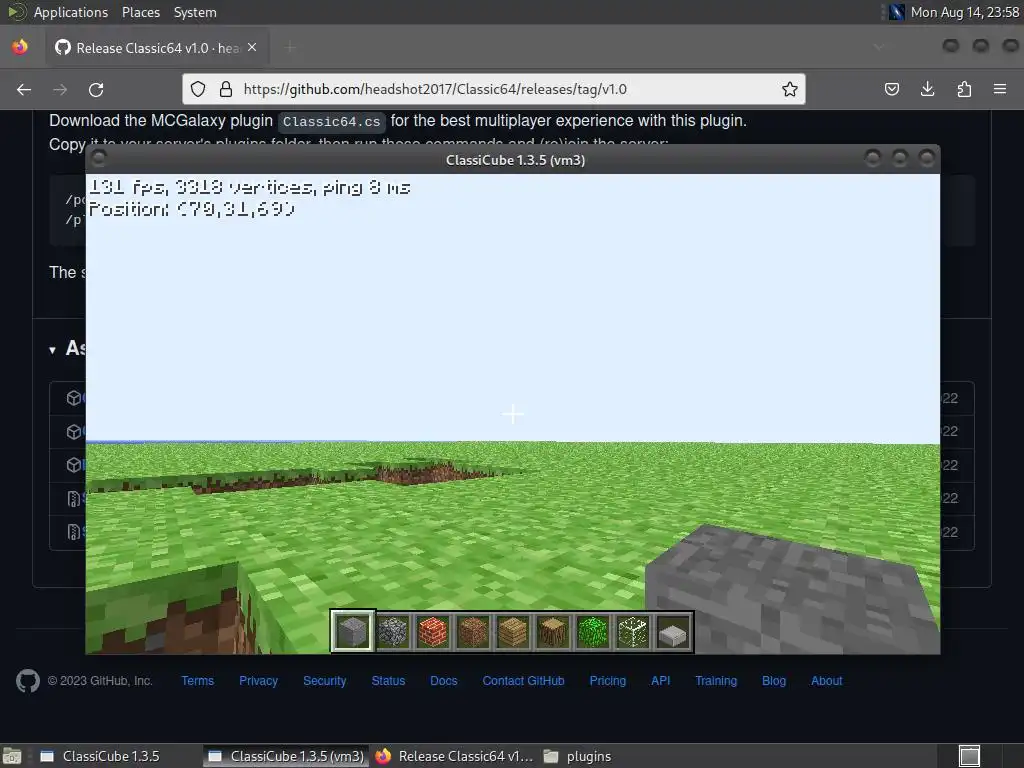
Task: Select the stone slab block in hotbar
Action: click(672, 632)
